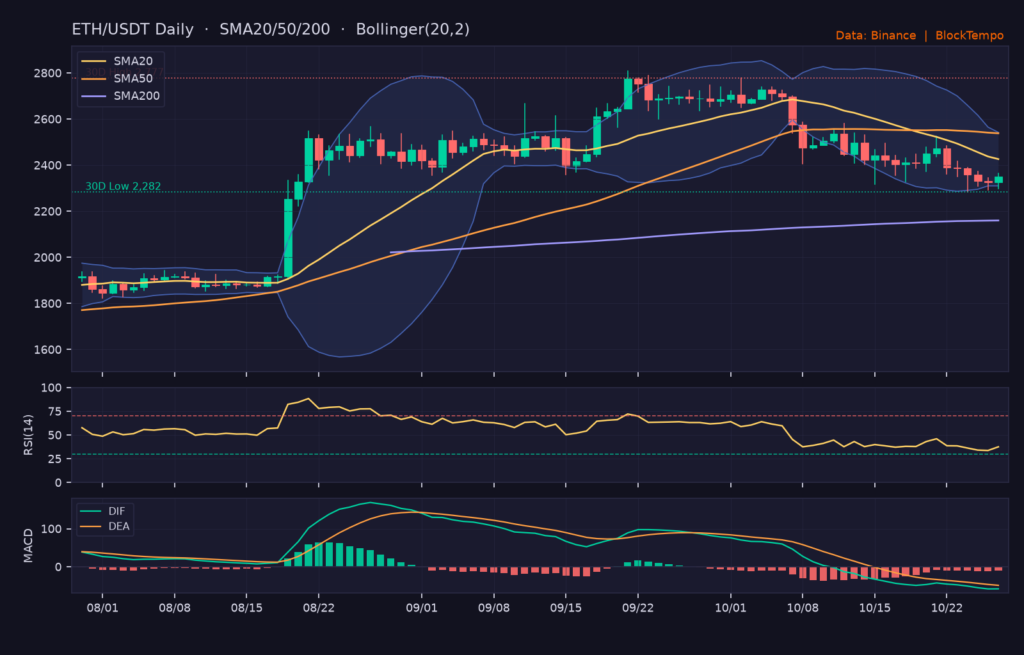Click the 09/22 date axis label
Image resolution: width=1024 pixels, height=655 pixels.
tap(638, 607)
